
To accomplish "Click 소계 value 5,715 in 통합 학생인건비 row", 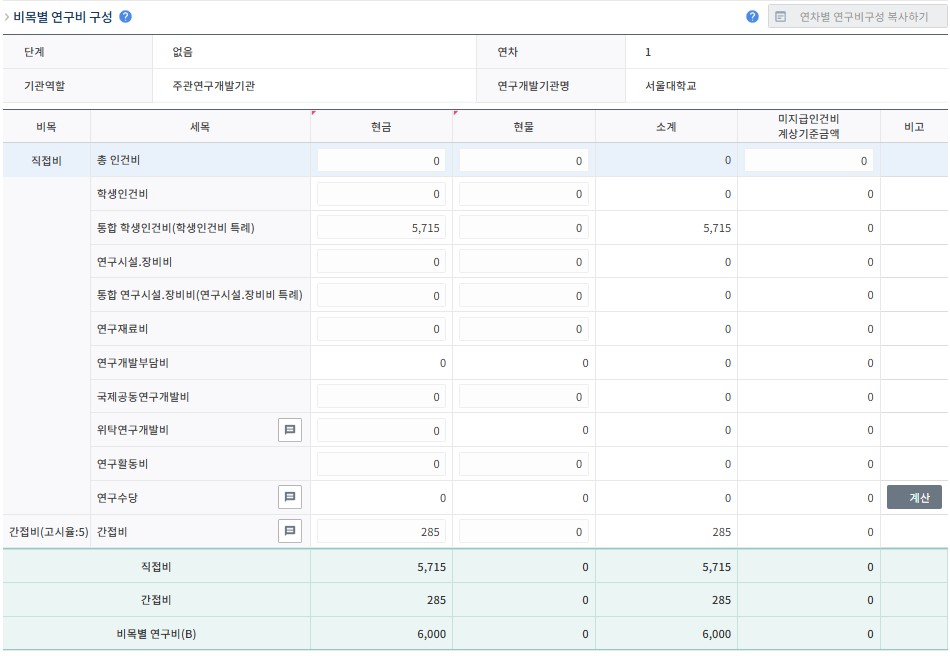I will (x=717, y=228).
